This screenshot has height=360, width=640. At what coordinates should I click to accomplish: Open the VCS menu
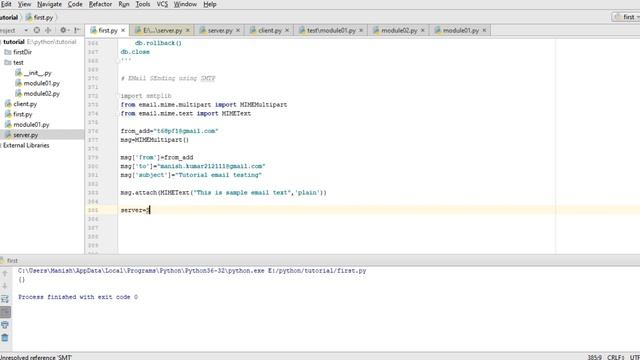pos(162,4)
